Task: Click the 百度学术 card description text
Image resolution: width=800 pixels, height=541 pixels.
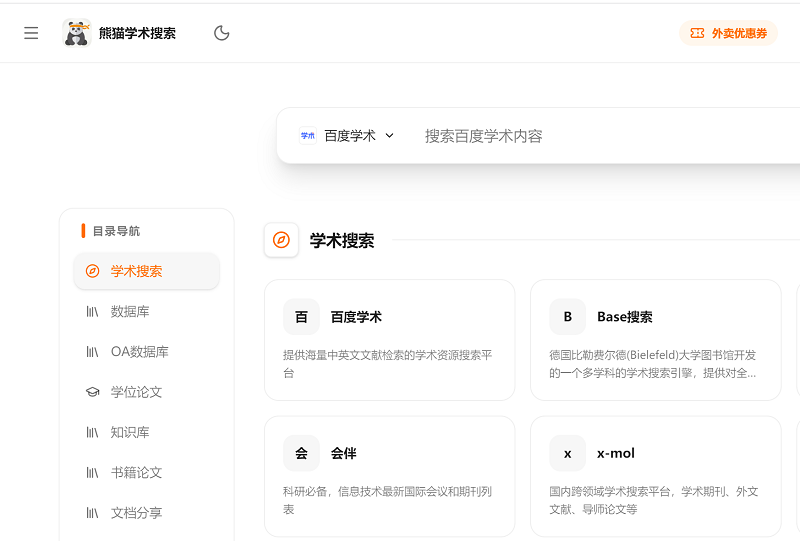Action: [x=388, y=364]
